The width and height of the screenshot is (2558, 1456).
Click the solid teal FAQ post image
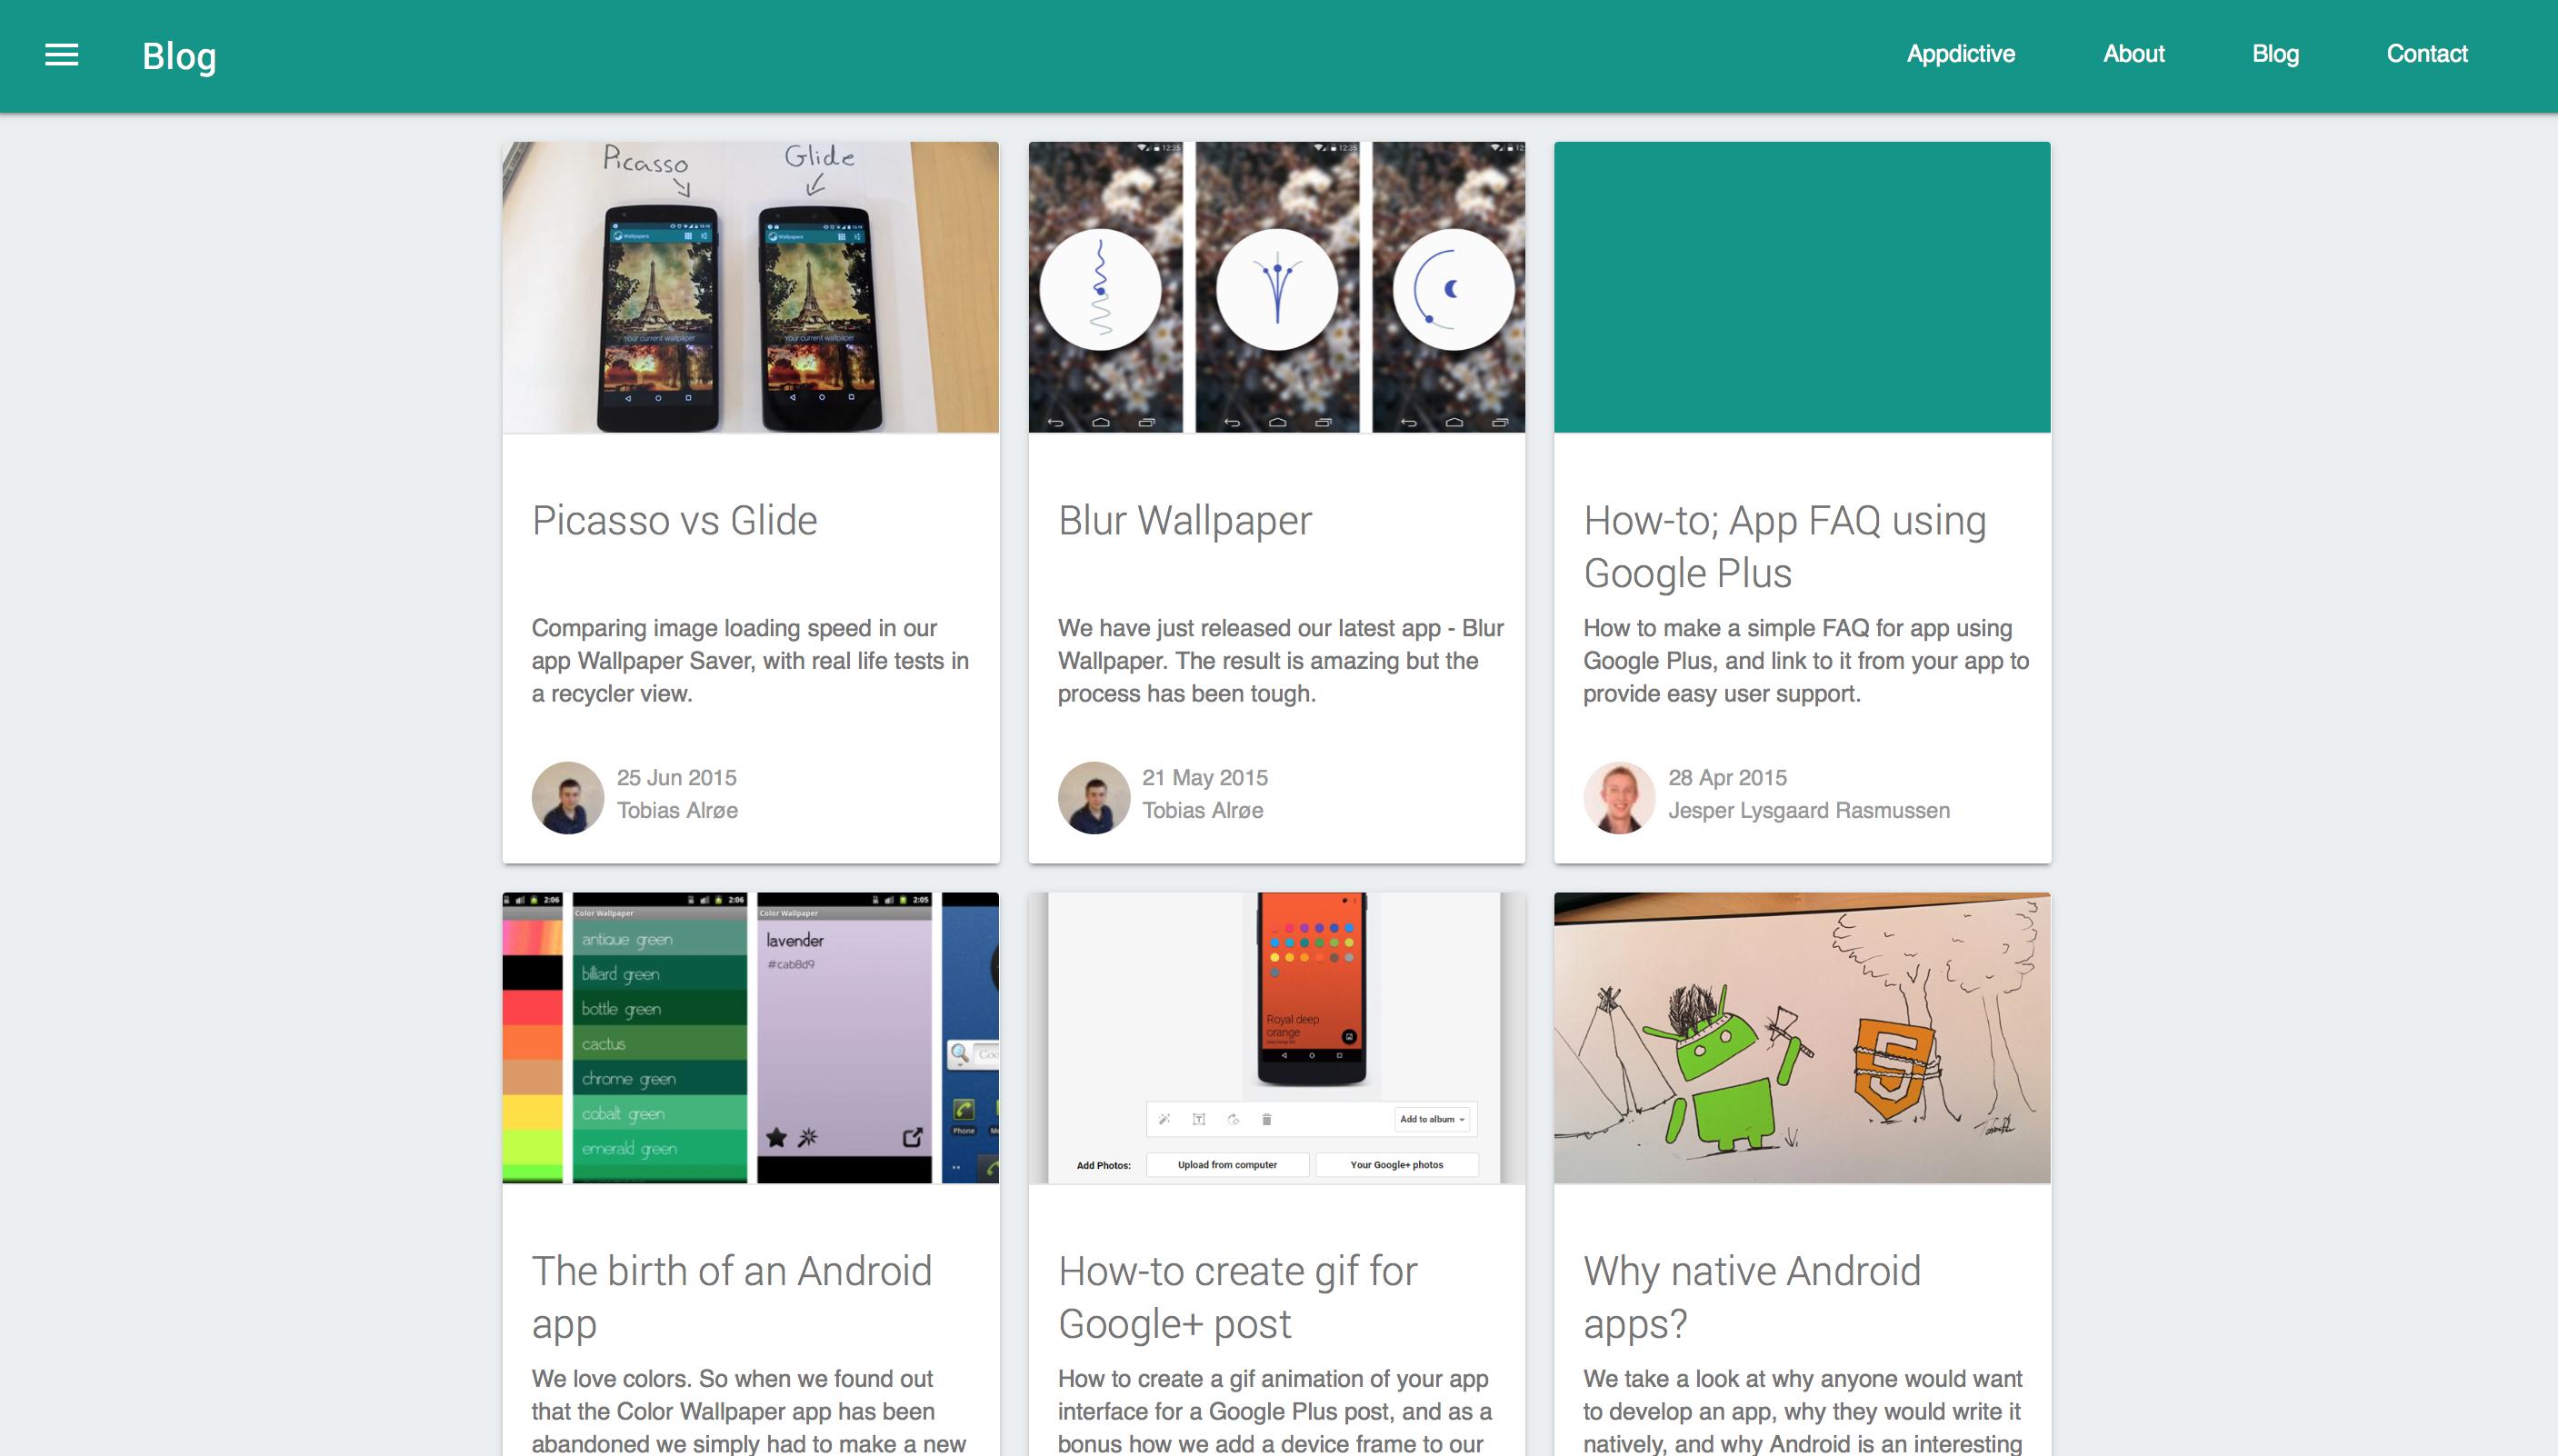1801,287
